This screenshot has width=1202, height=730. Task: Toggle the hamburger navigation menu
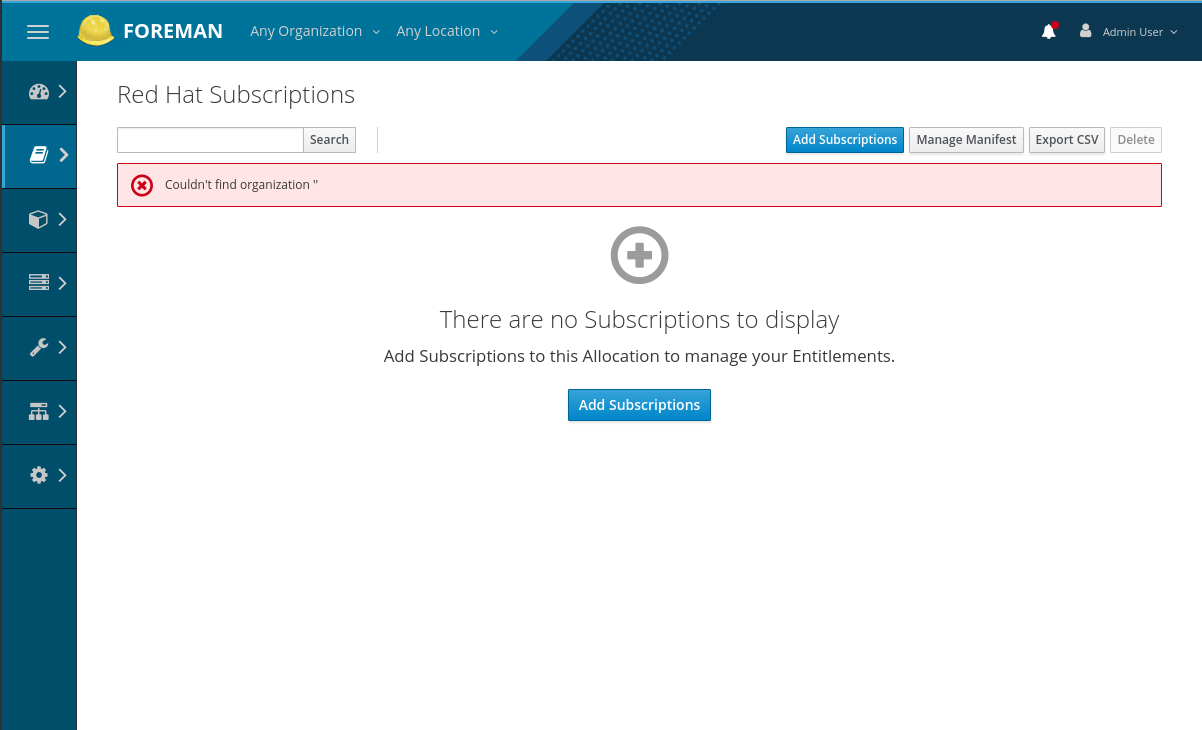[x=38, y=32]
